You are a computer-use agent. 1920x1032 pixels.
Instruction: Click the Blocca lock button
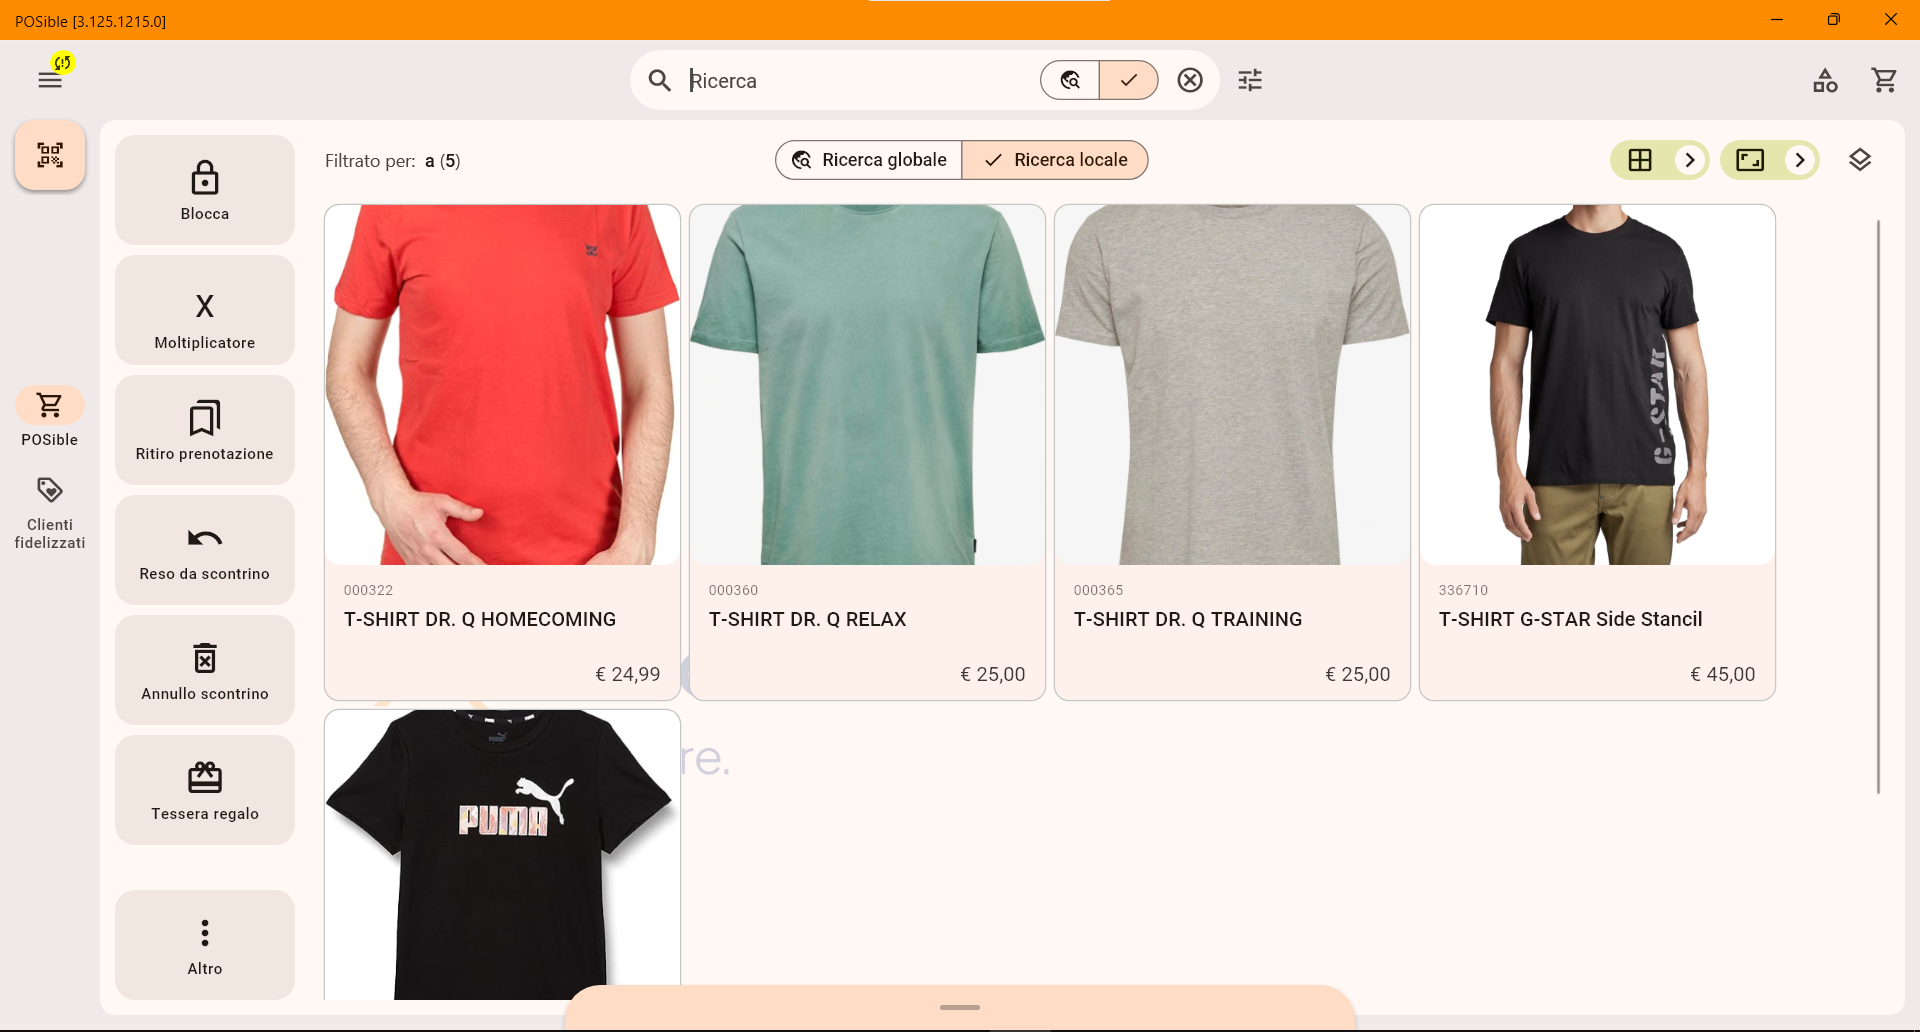coord(205,190)
